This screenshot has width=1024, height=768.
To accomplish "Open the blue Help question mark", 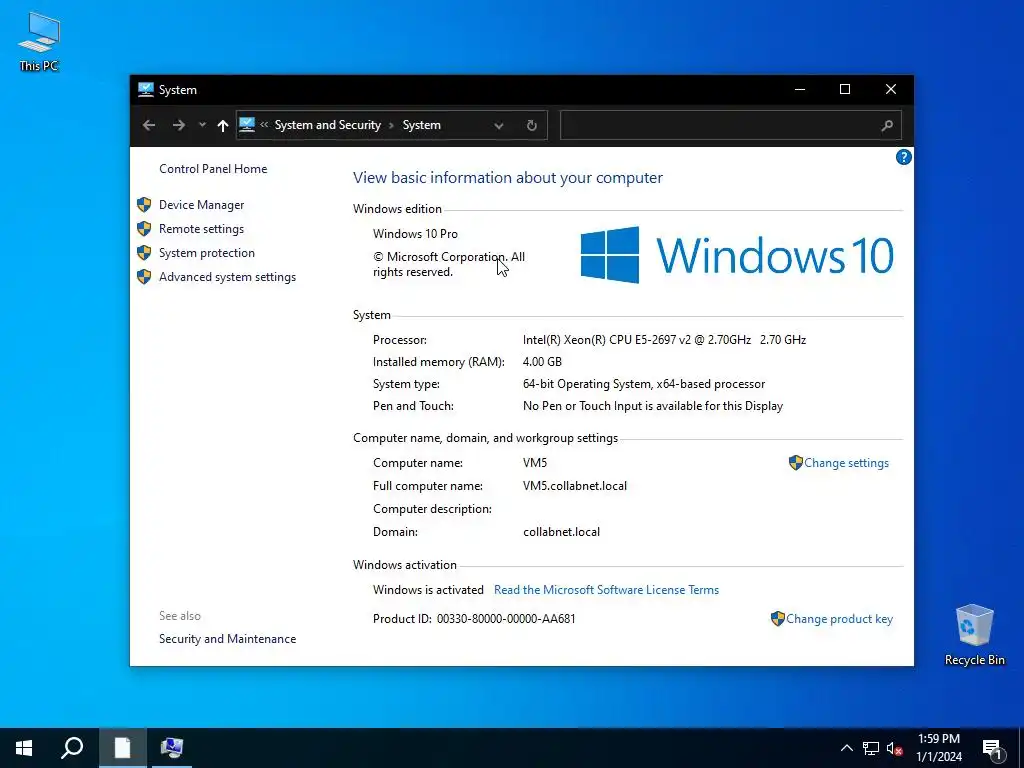I will (x=903, y=157).
